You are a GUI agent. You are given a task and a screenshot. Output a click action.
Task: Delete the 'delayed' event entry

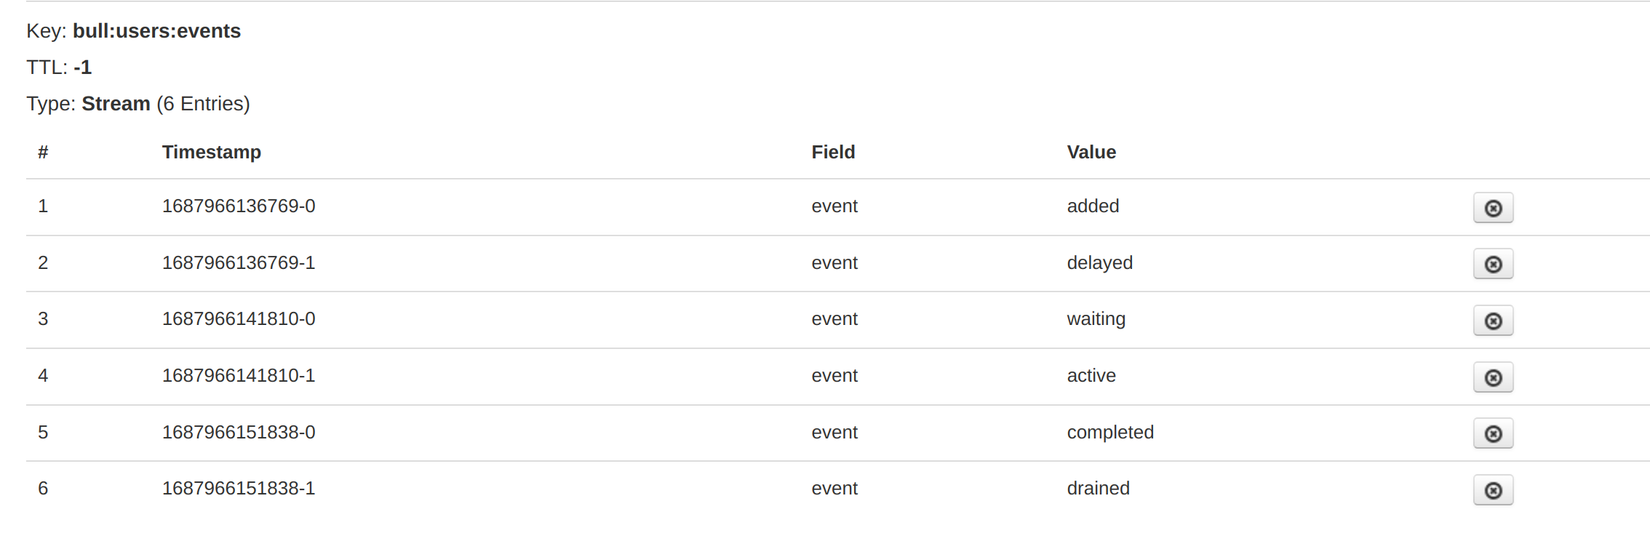1492,264
